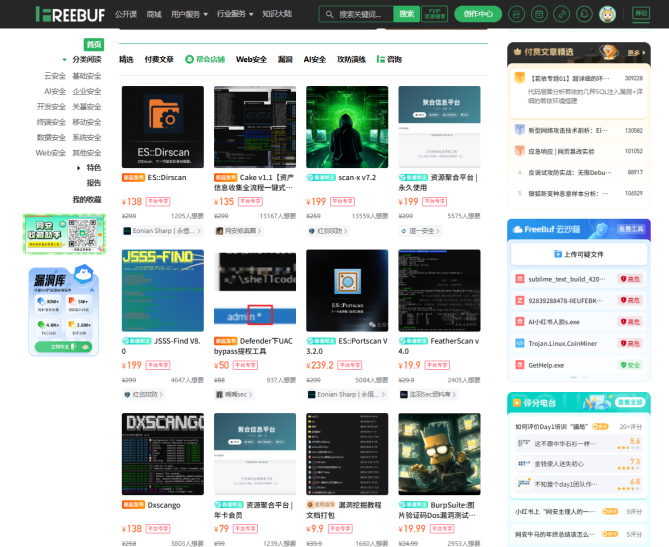Open seller Eonian Sharp under ES::Dirscan

tap(163, 231)
